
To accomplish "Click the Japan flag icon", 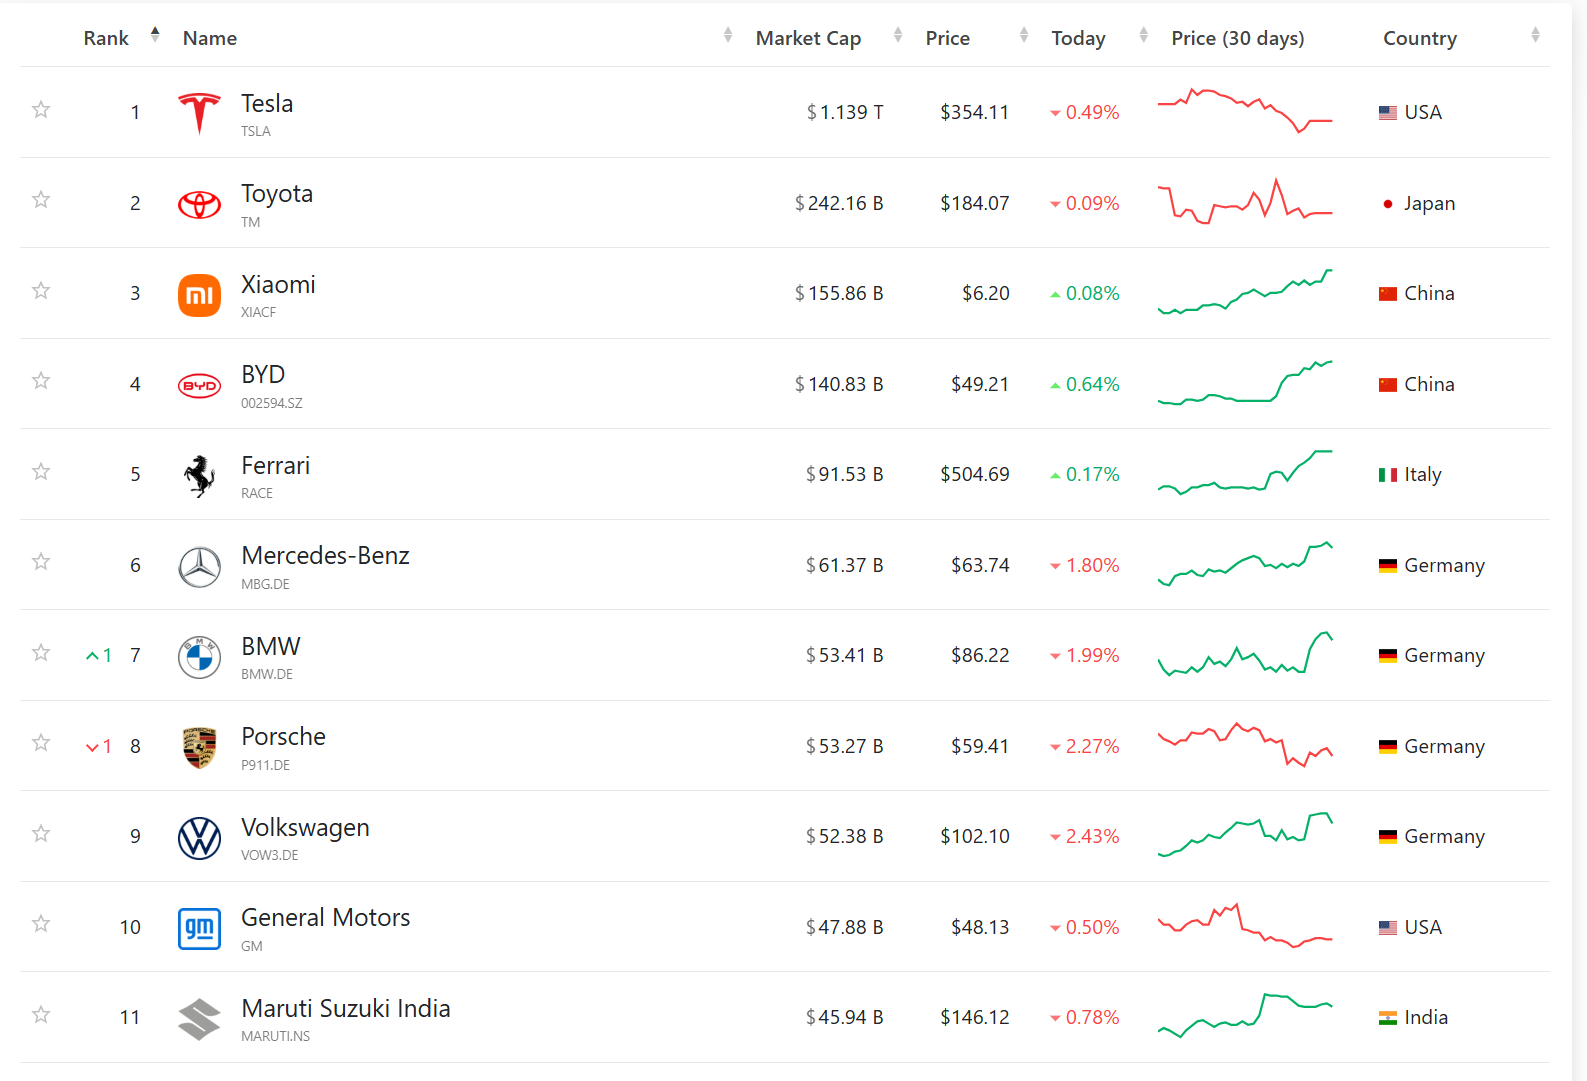I will [x=1388, y=204].
